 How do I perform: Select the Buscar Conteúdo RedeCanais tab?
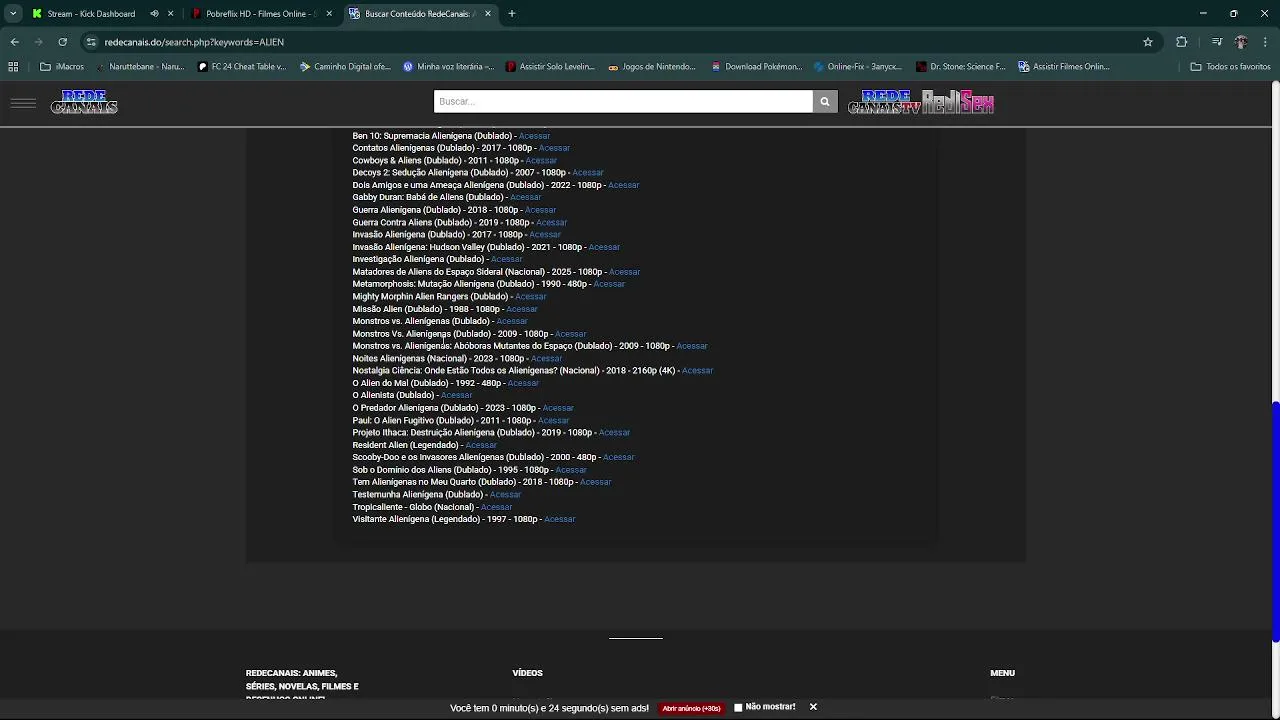click(x=418, y=14)
